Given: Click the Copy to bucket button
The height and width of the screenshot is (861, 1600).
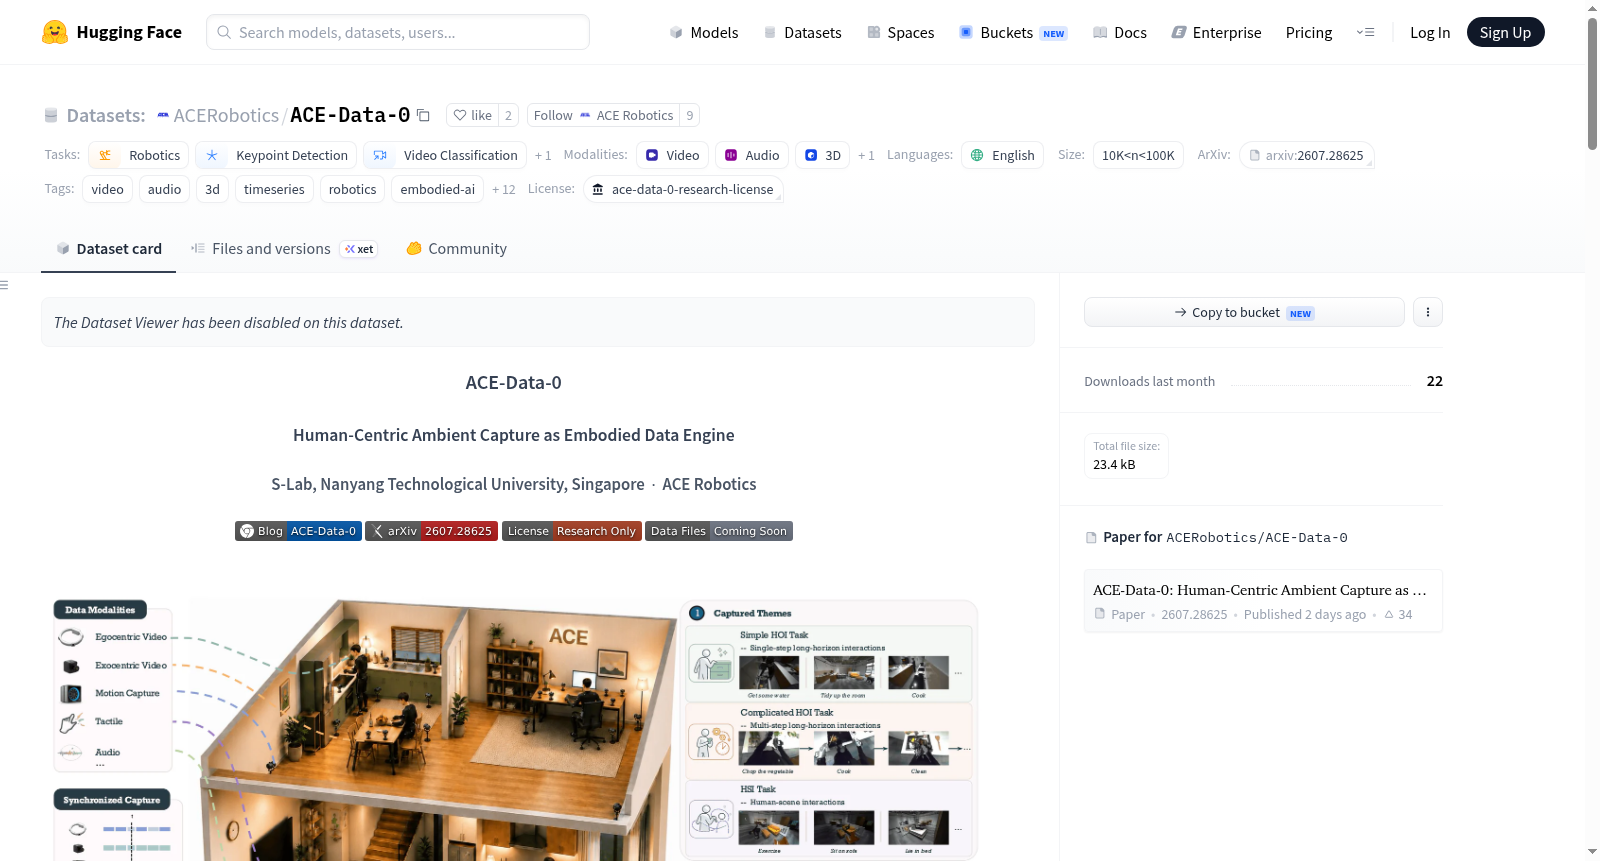Looking at the screenshot, I should tap(1244, 312).
